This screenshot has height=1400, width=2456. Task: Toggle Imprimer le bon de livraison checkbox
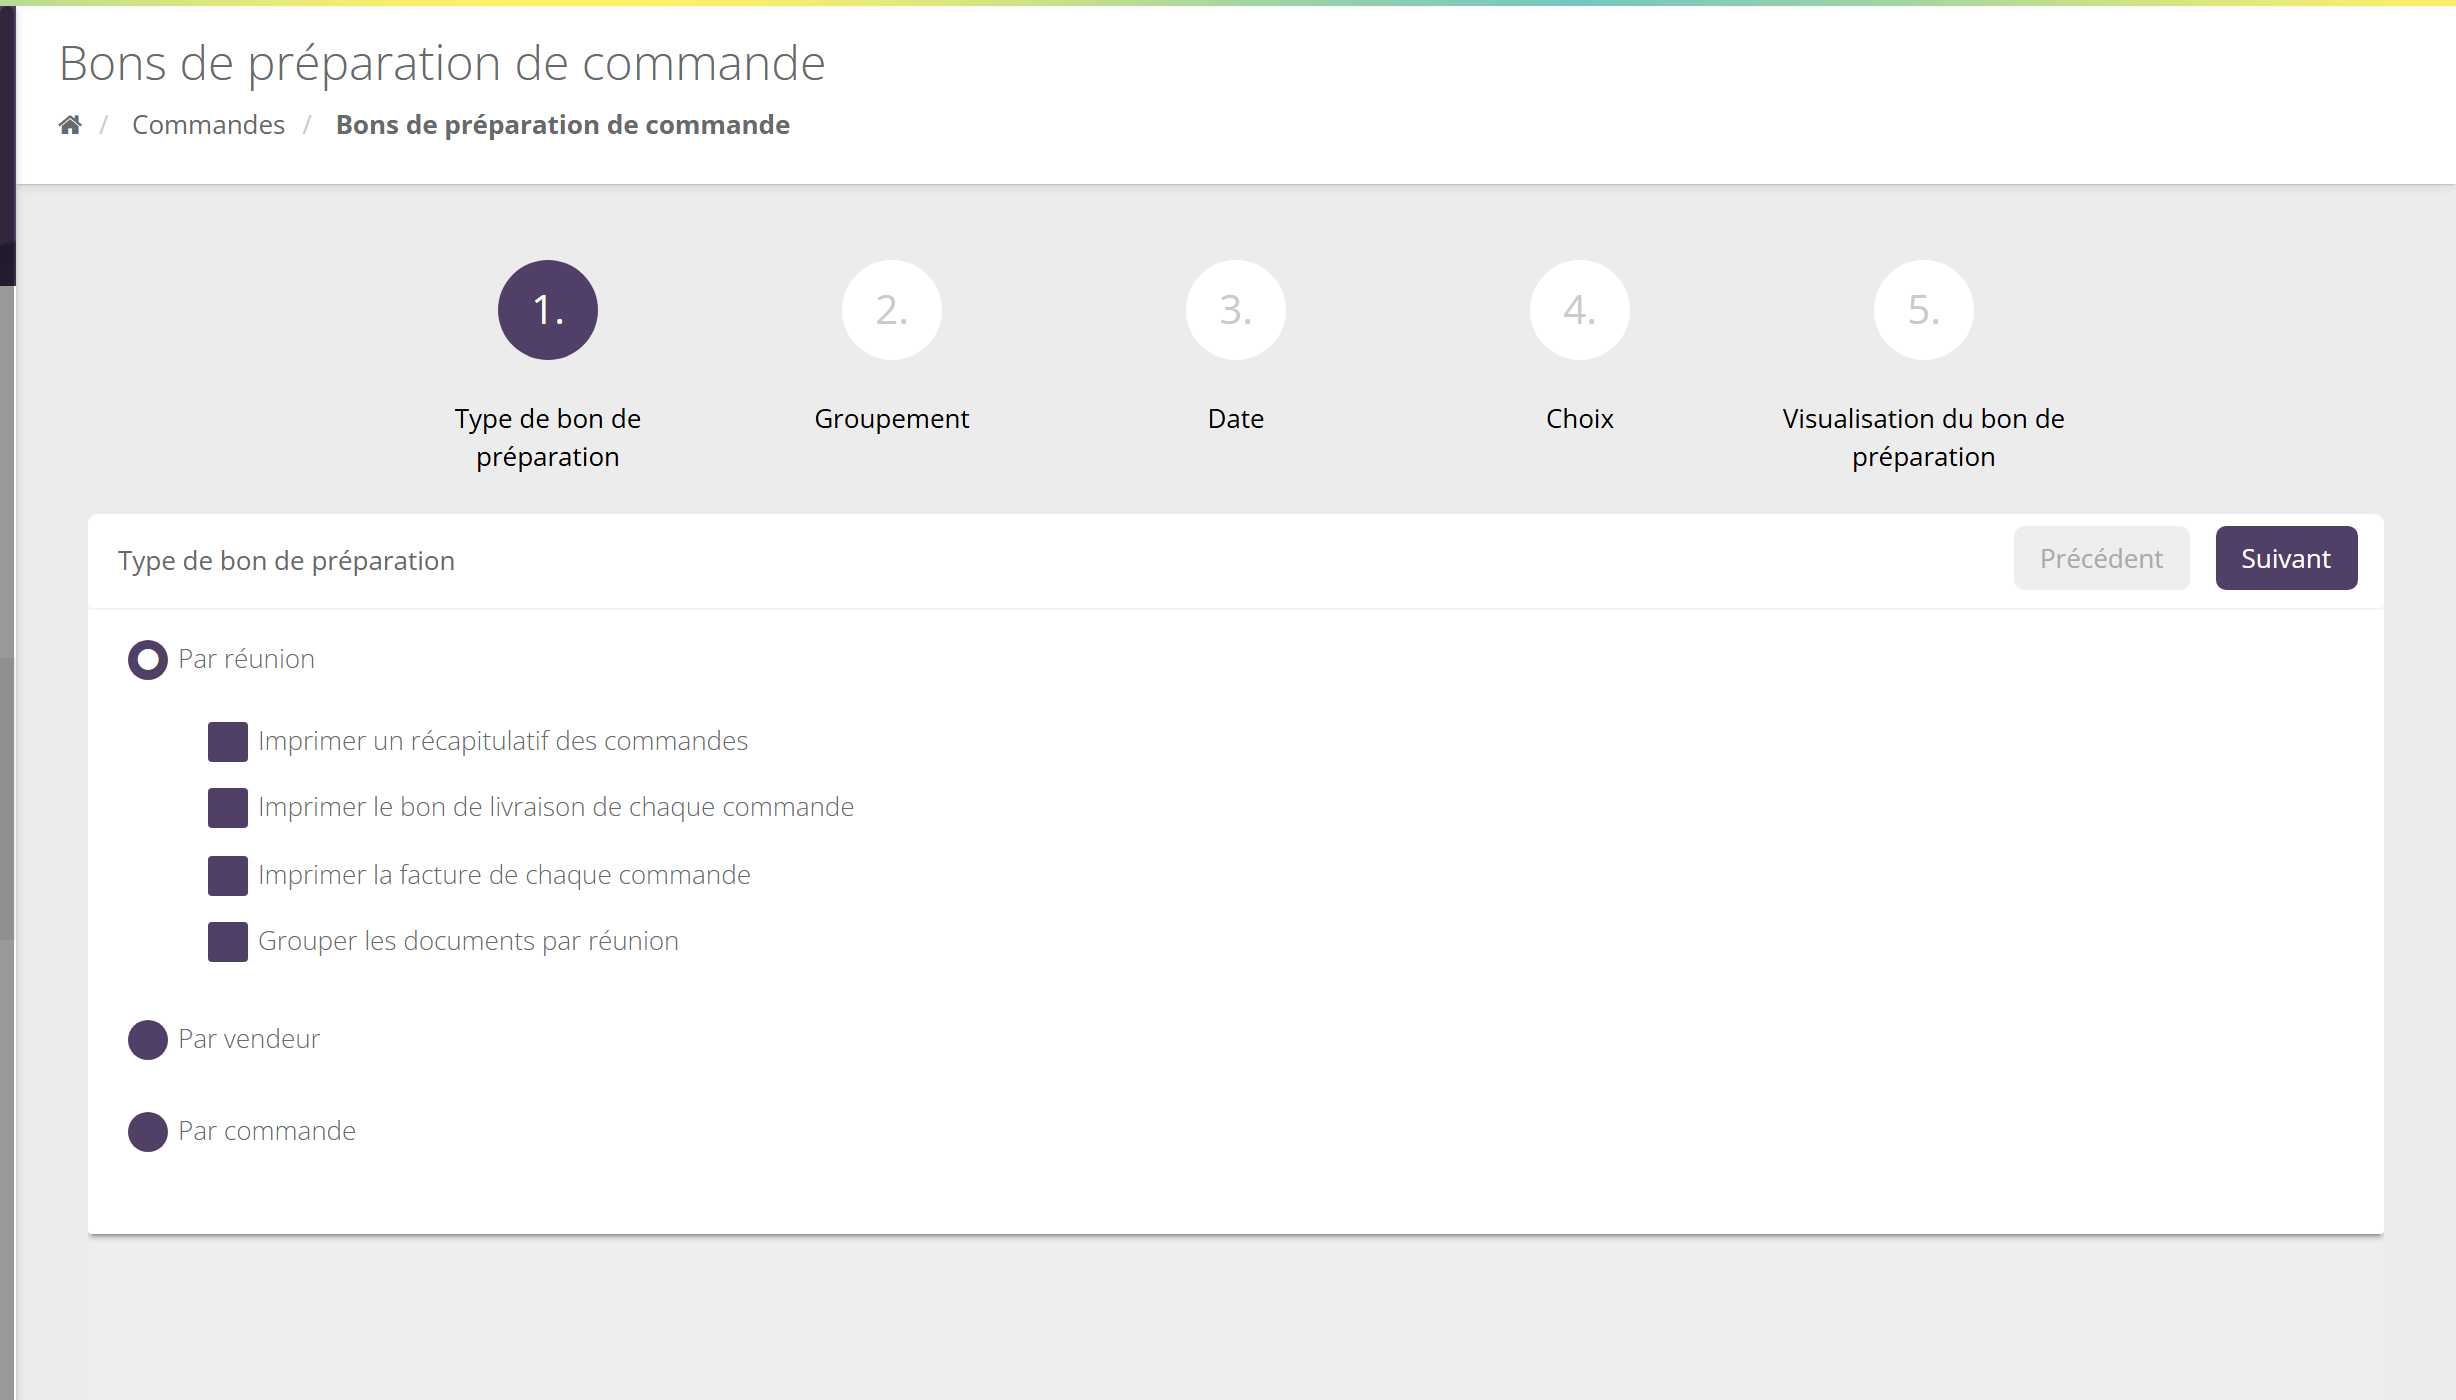coord(228,808)
